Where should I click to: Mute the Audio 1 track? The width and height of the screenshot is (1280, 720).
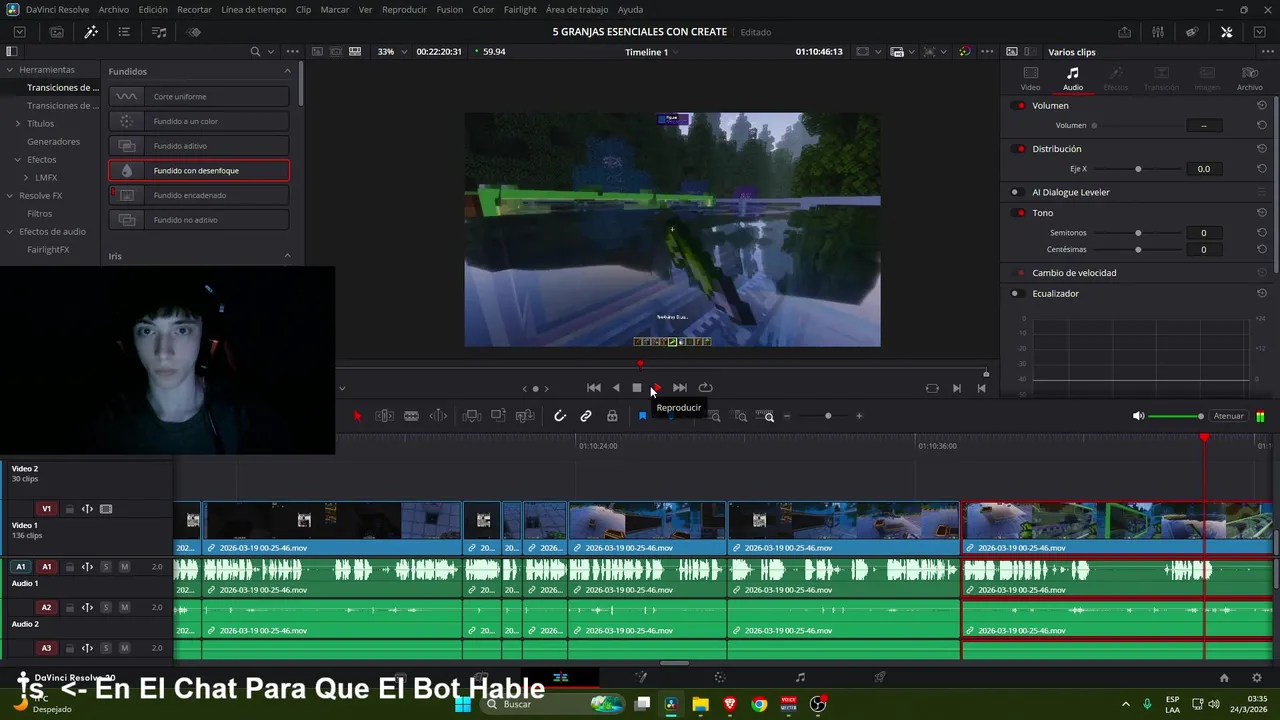point(125,567)
